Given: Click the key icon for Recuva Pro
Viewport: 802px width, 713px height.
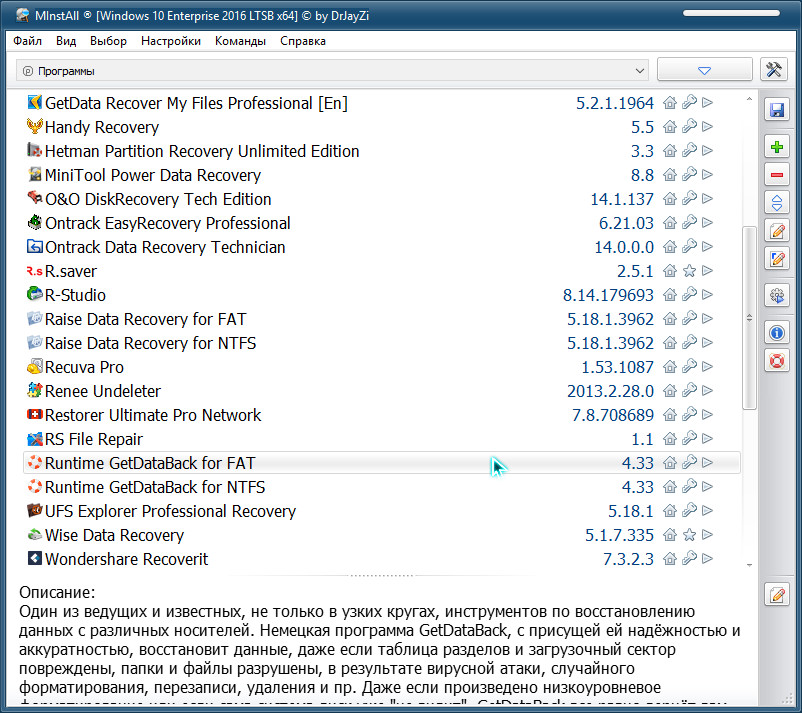Looking at the screenshot, I should (x=688, y=367).
